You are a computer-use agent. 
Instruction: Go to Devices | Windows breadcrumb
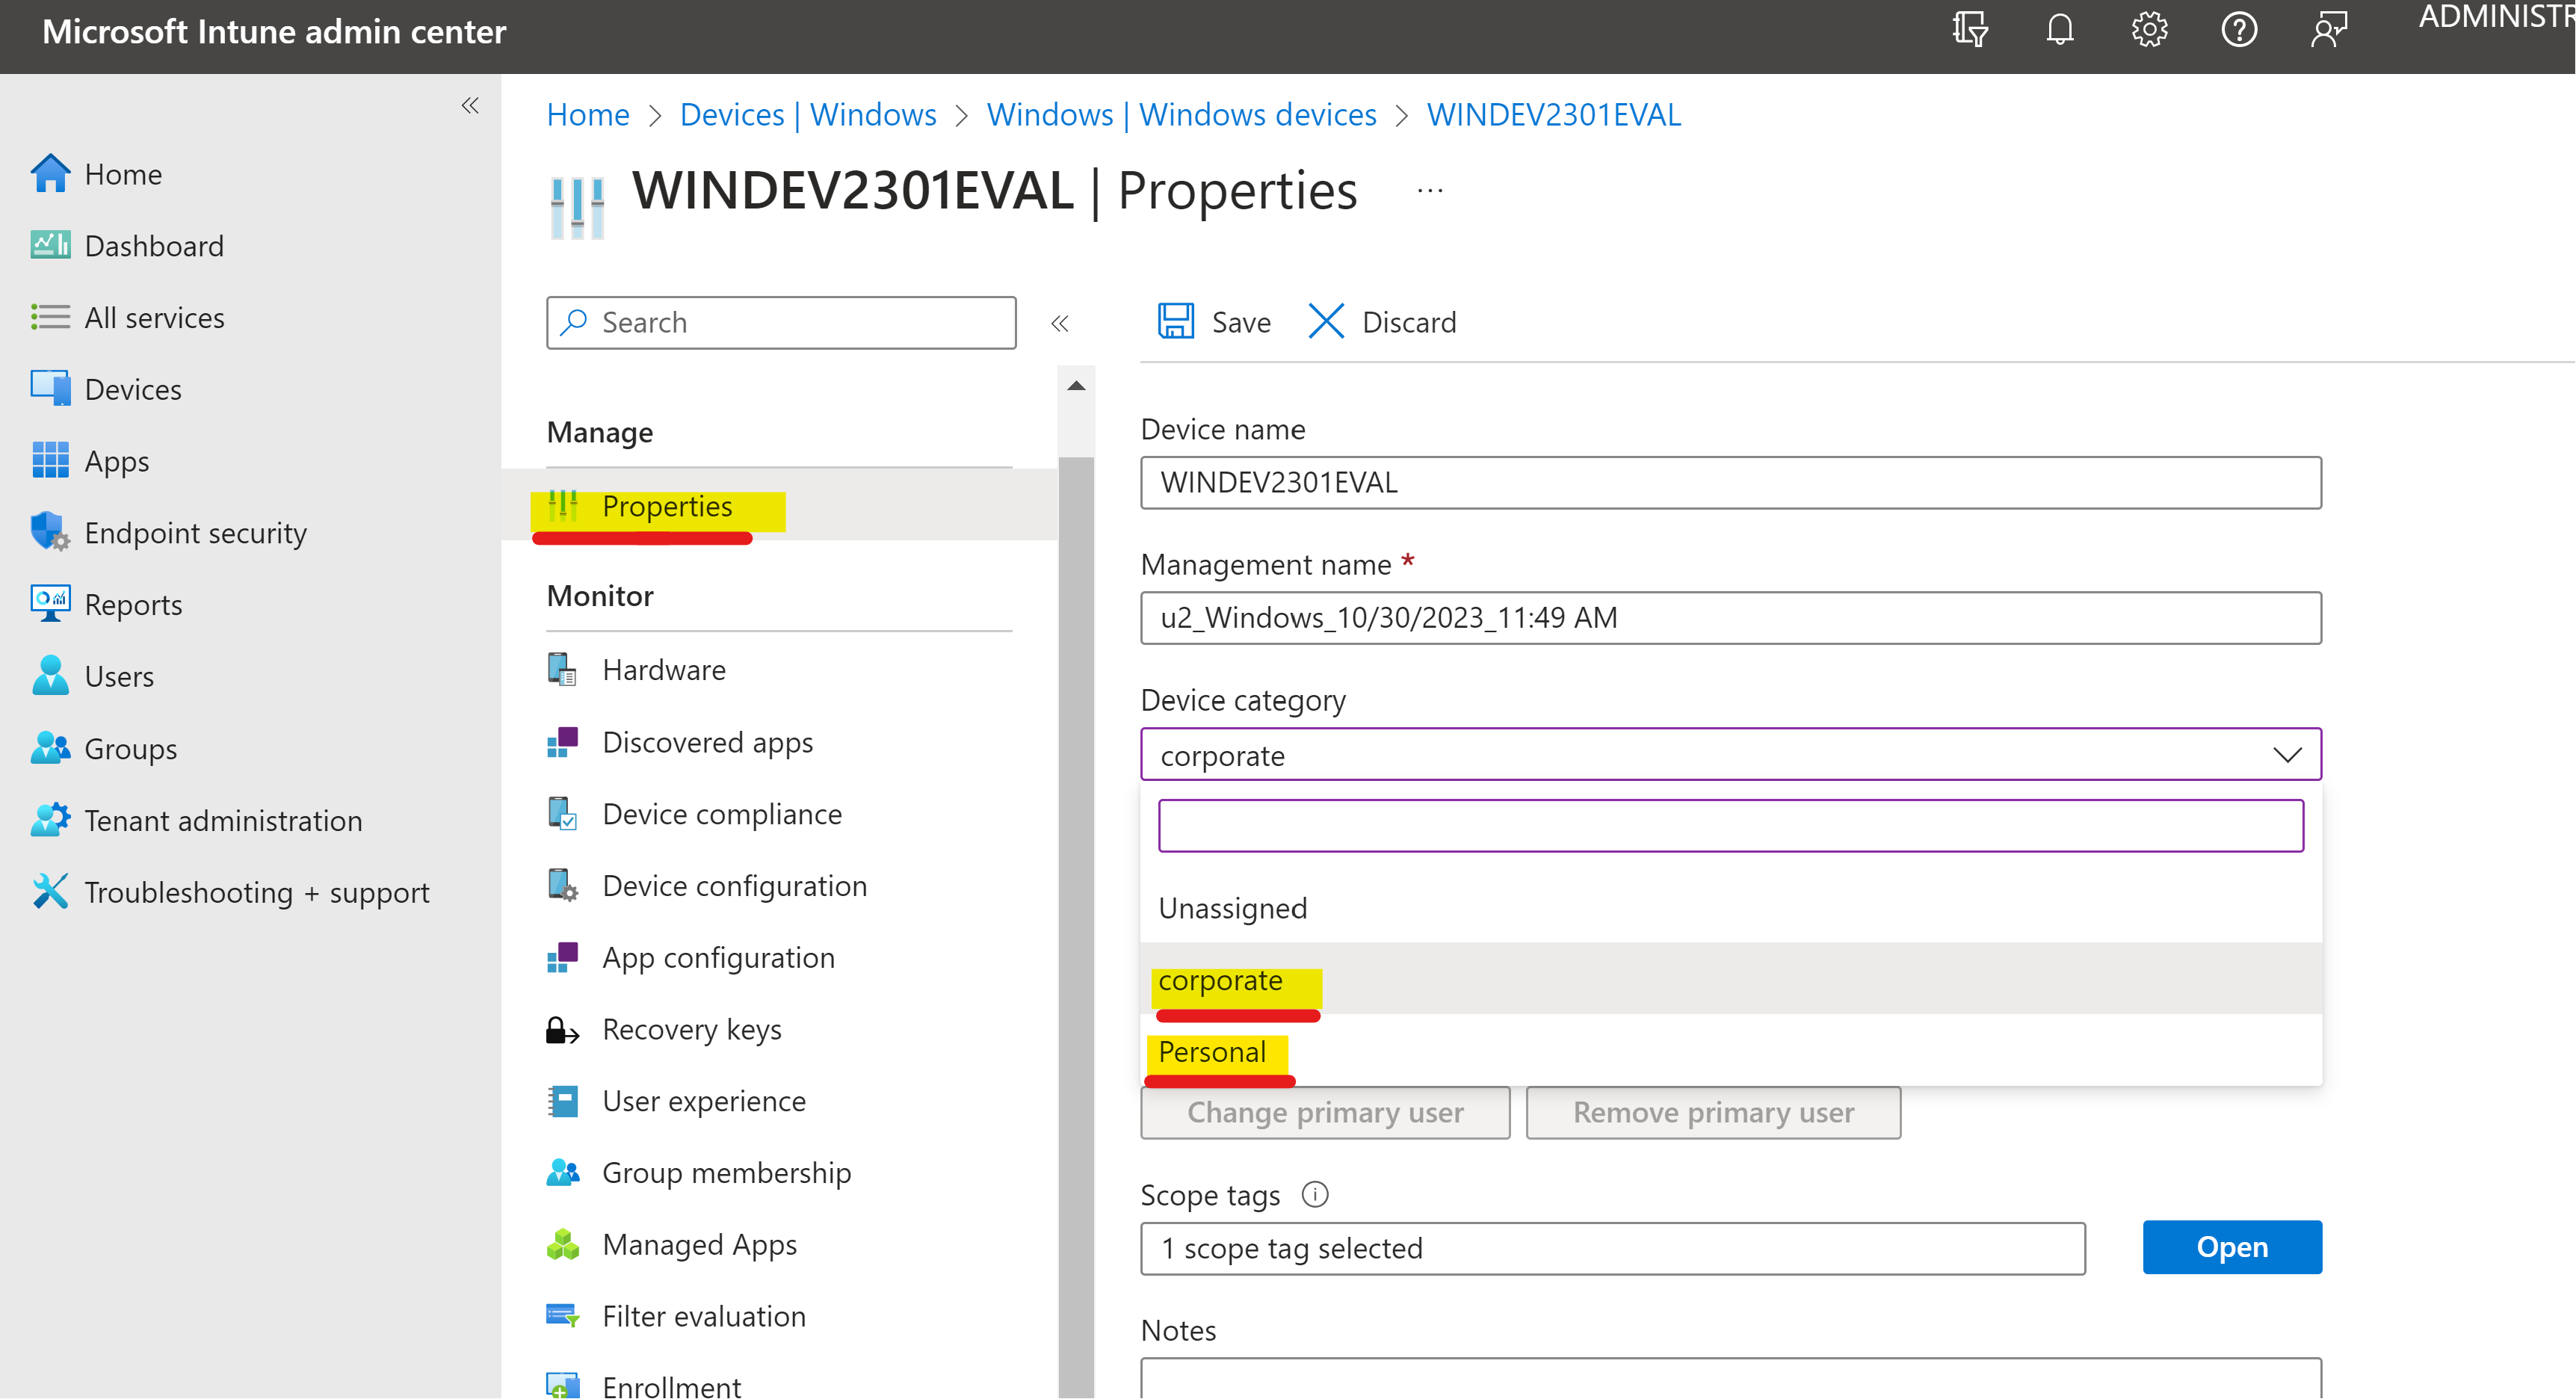coord(808,114)
